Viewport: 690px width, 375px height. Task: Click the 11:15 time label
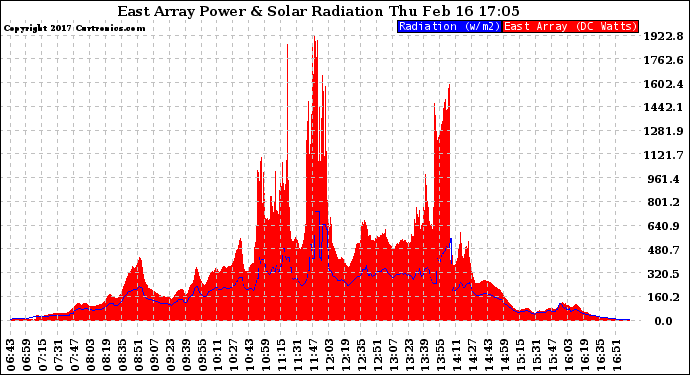tap(282, 355)
